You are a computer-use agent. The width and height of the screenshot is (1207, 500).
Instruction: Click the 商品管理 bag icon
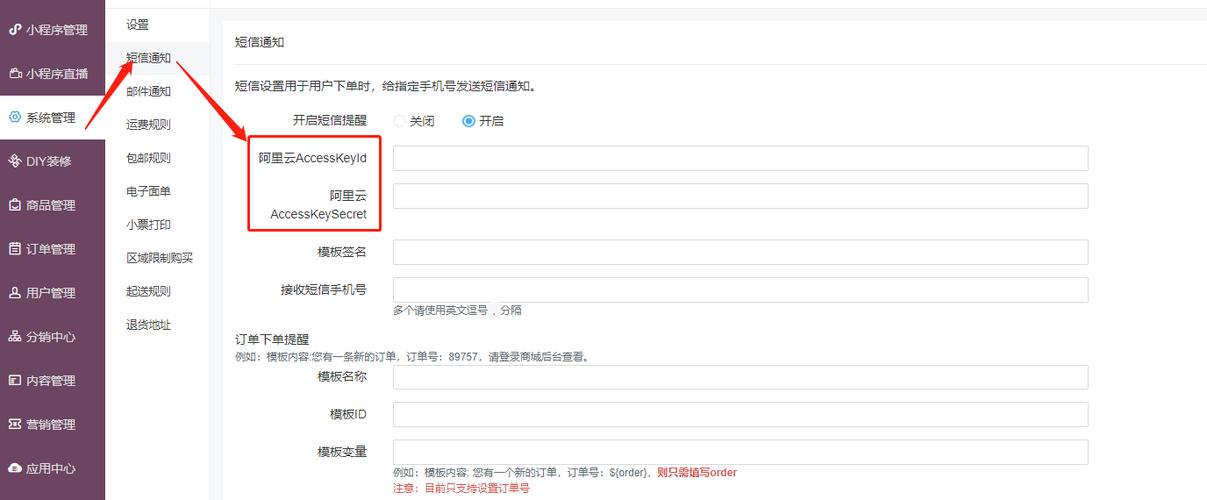click(x=15, y=205)
